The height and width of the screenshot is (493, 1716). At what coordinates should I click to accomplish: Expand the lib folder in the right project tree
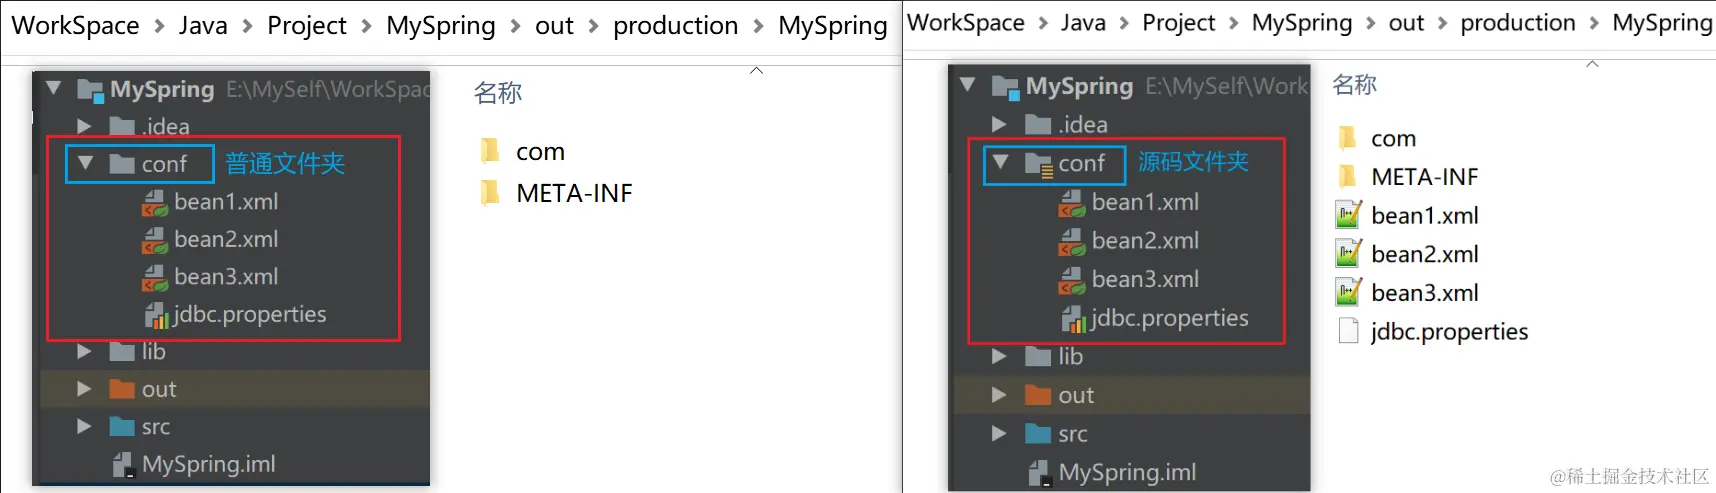[998, 356]
